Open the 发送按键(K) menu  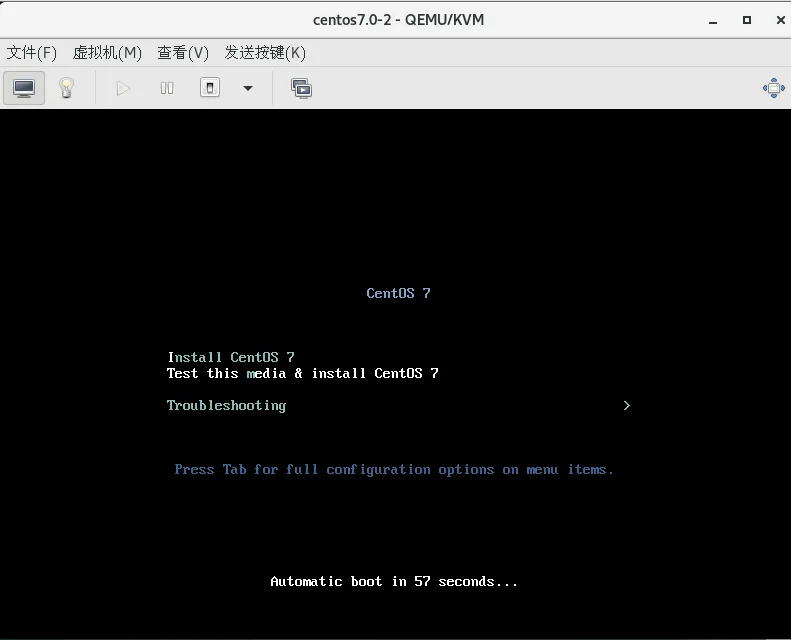(x=265, y=52)
